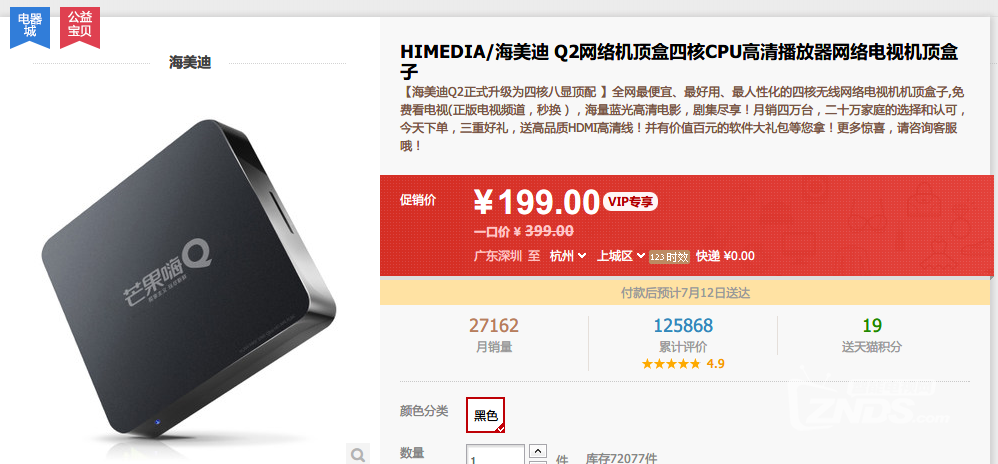Increase quantity with the up arrow
Screen dimensions: 998x464
(x=538, y=451)
